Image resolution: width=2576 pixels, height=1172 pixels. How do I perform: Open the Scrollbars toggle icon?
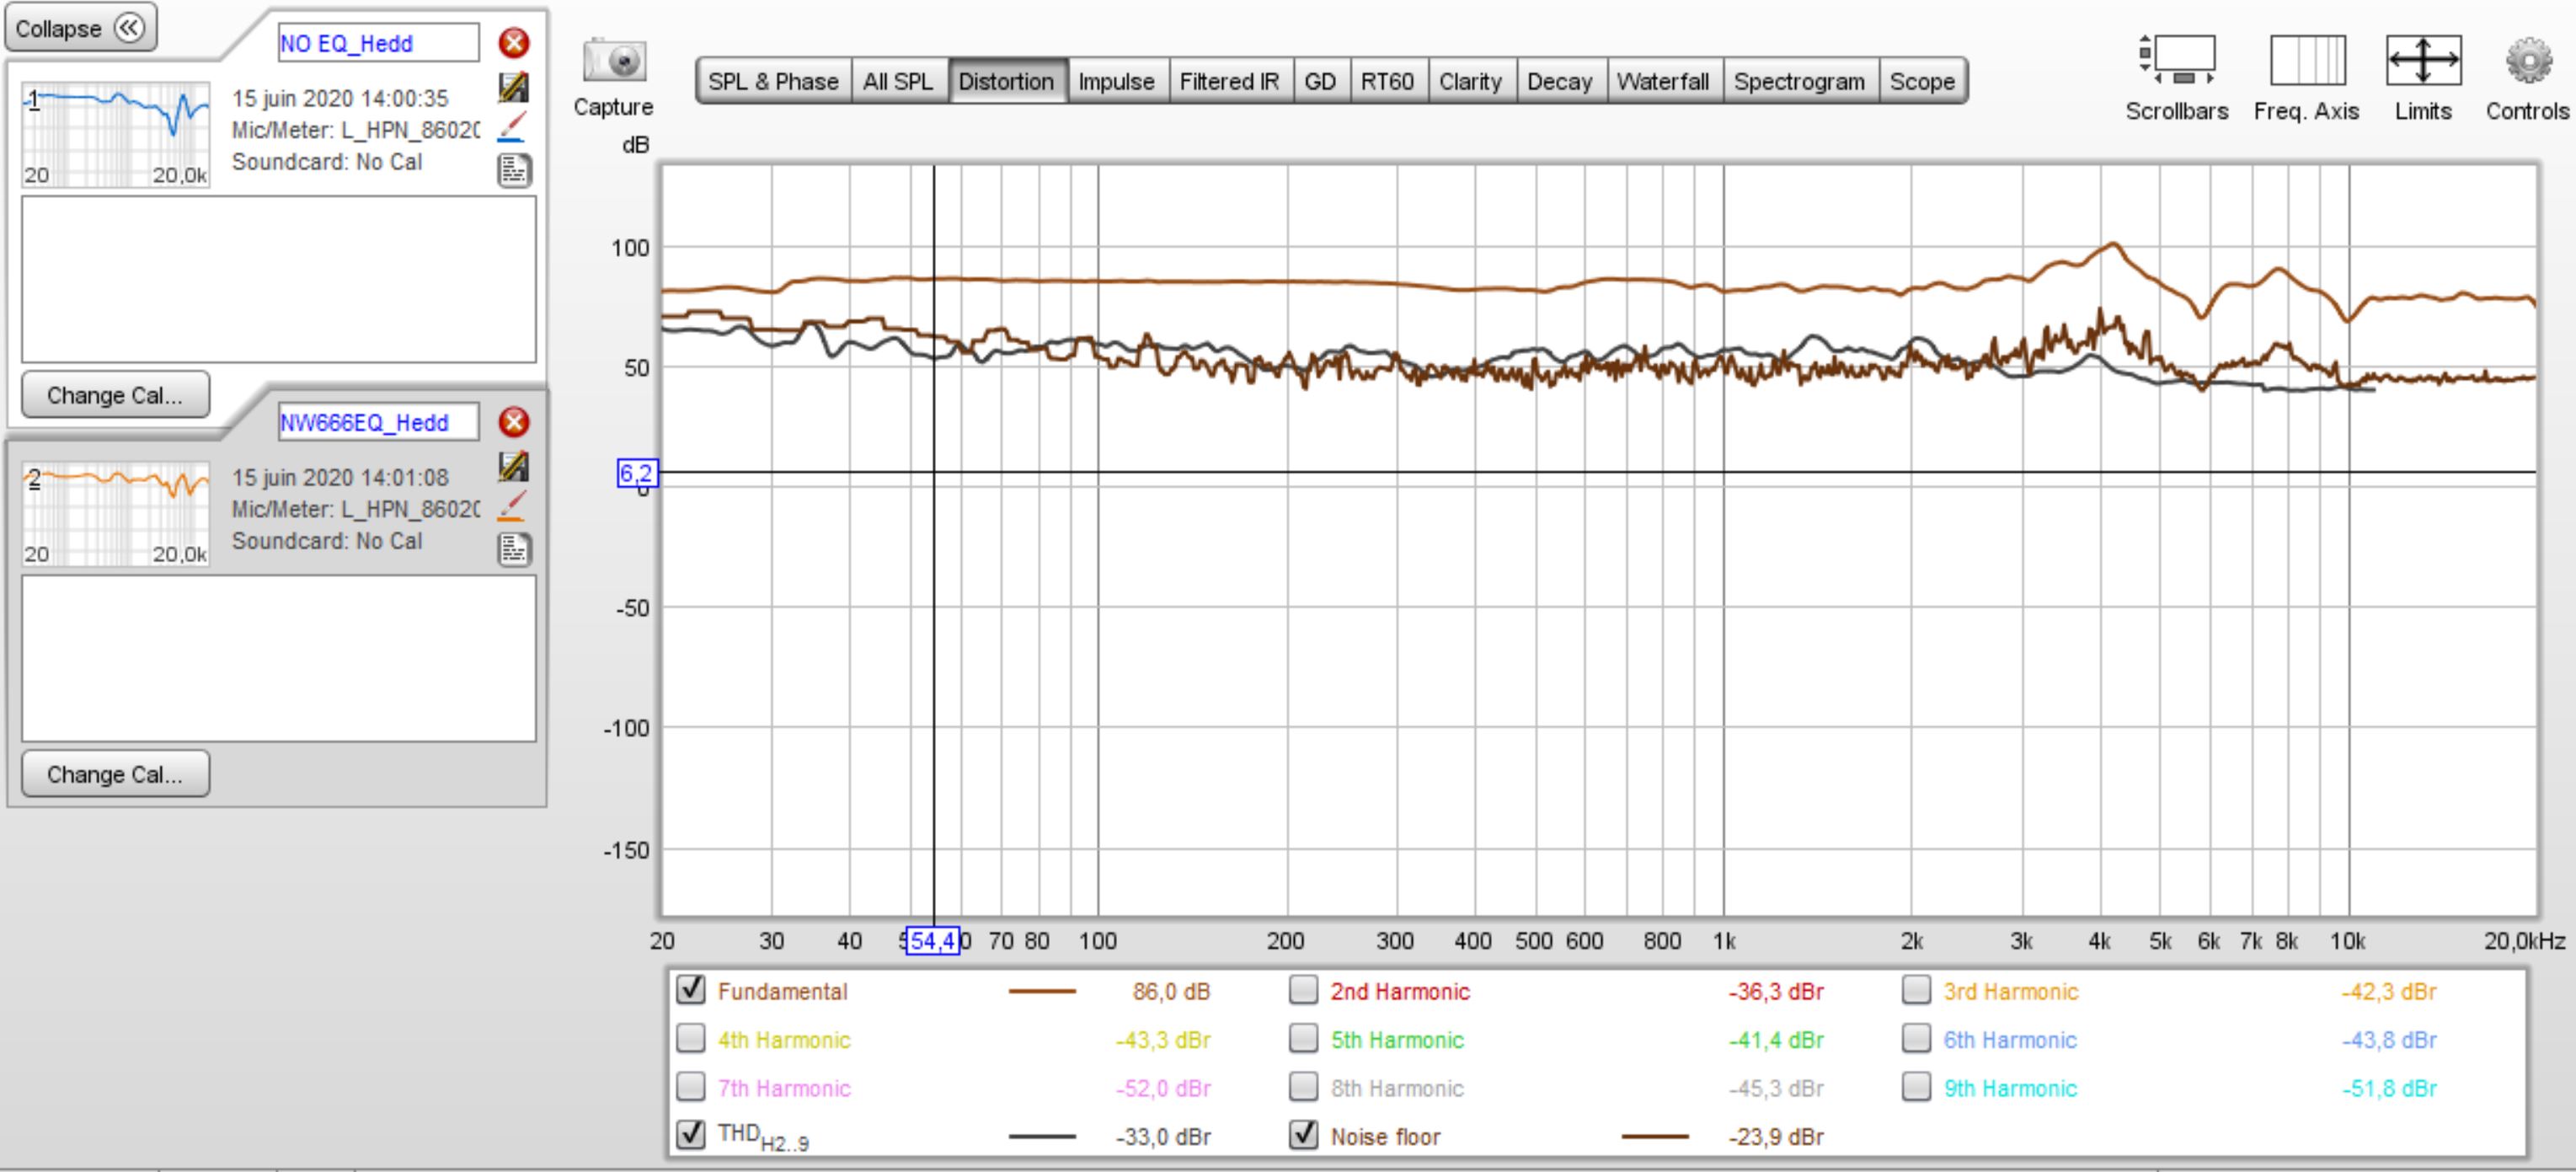click(2177, 60)
